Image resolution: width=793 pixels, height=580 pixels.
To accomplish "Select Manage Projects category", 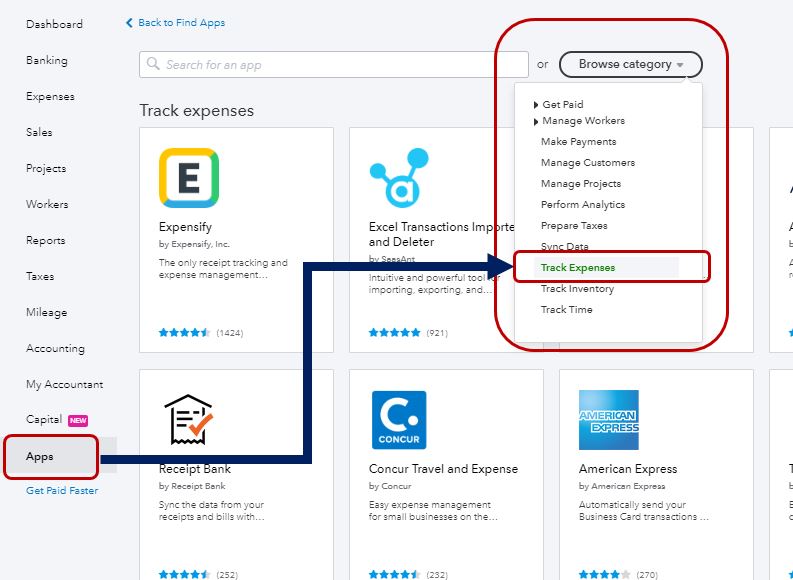I will pyautogui.click(x=581, y=184).
